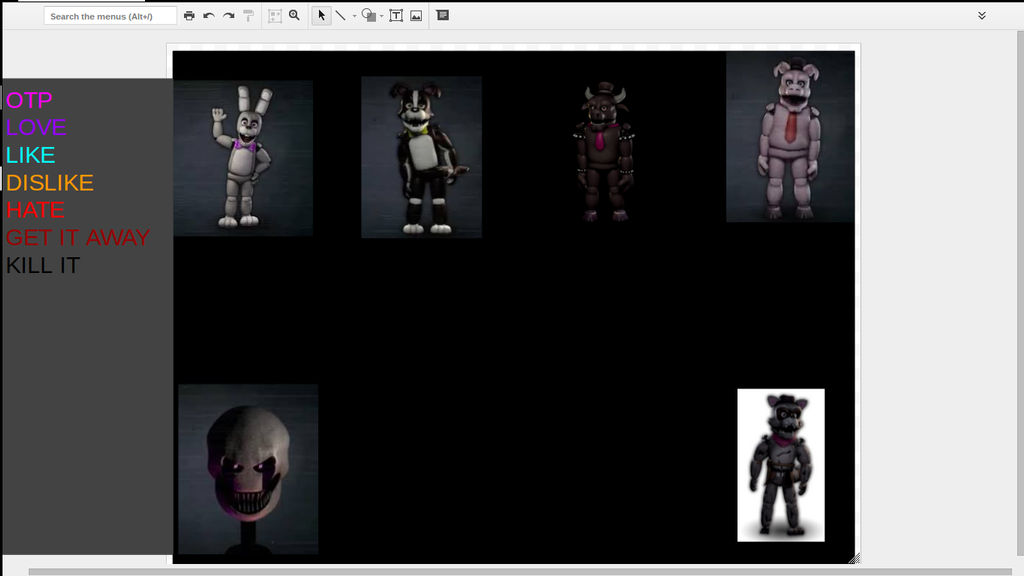Select the pink bear with red tie
Screen dimensions: 1024x576
coord(790,137)
